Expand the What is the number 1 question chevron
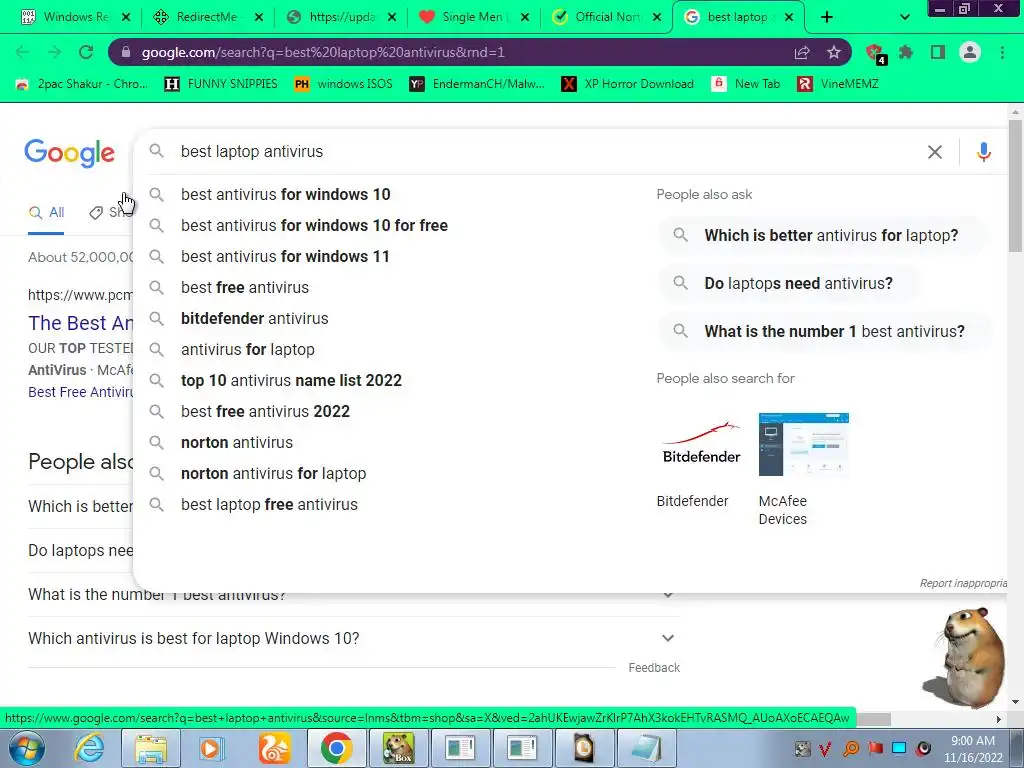 click(x=667, y=595)
